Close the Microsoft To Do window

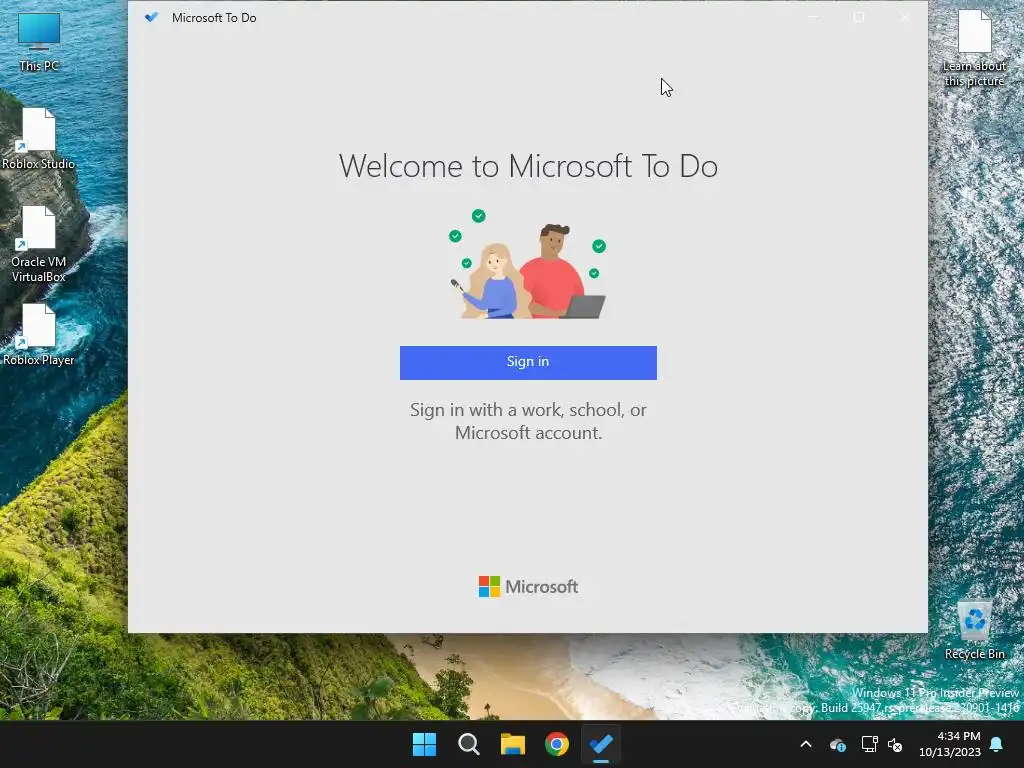tap(904, 17)
